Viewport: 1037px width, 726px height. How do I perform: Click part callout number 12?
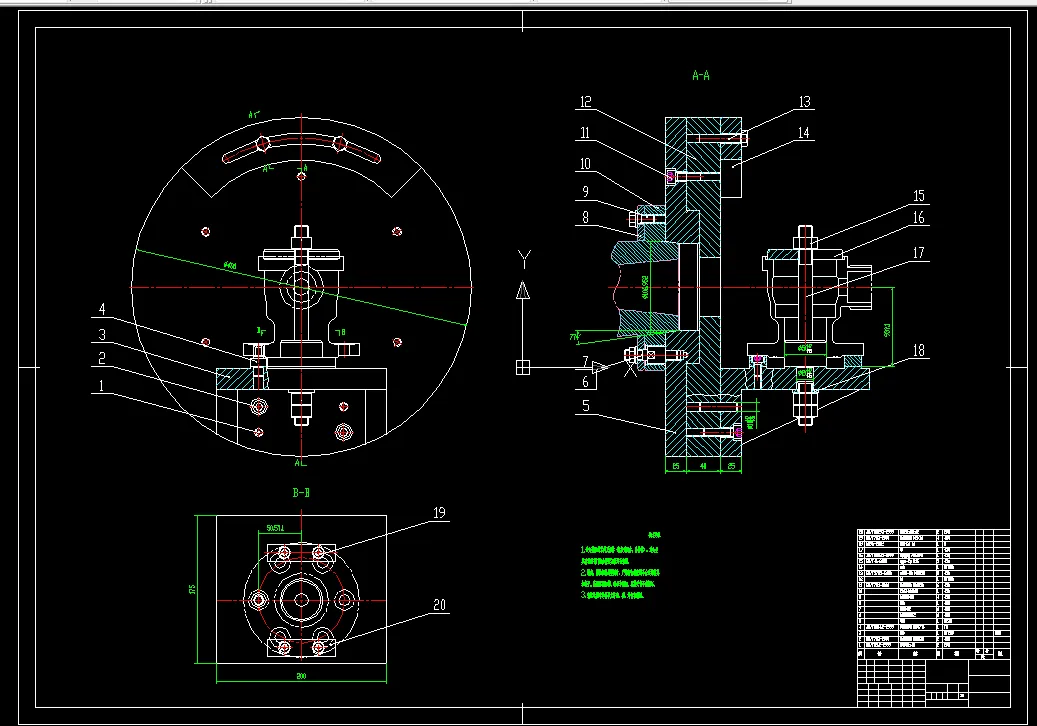pos(586,102)
